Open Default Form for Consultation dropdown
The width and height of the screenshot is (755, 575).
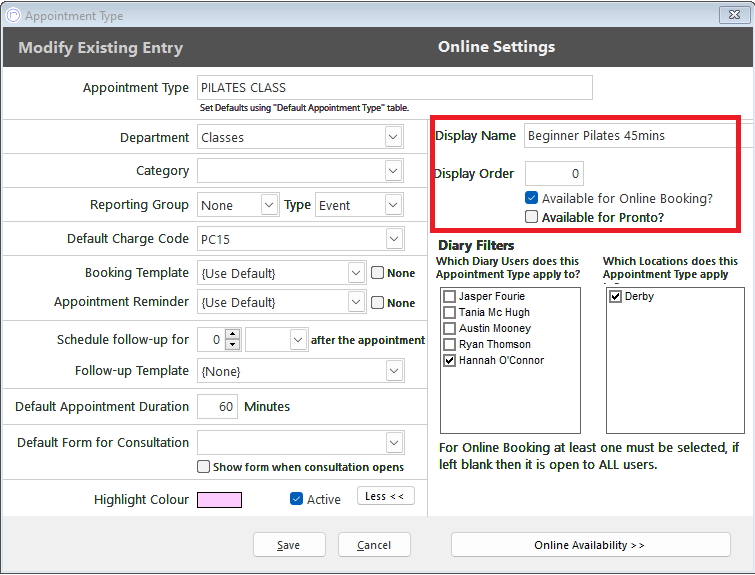(x=394, y=443)
